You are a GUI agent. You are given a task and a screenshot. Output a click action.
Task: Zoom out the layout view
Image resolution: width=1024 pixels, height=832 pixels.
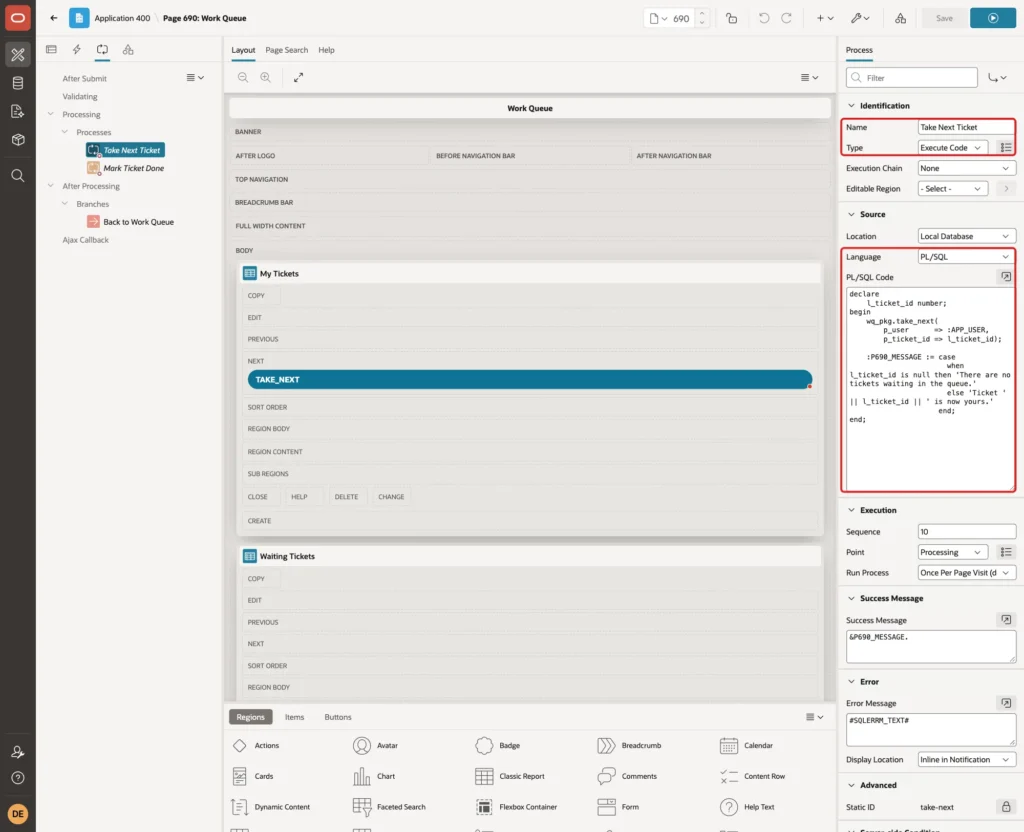[243, 77]
